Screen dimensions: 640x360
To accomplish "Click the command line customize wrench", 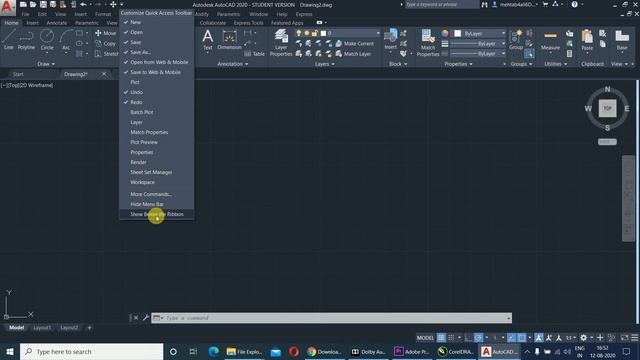I will [x=146, y=318].
